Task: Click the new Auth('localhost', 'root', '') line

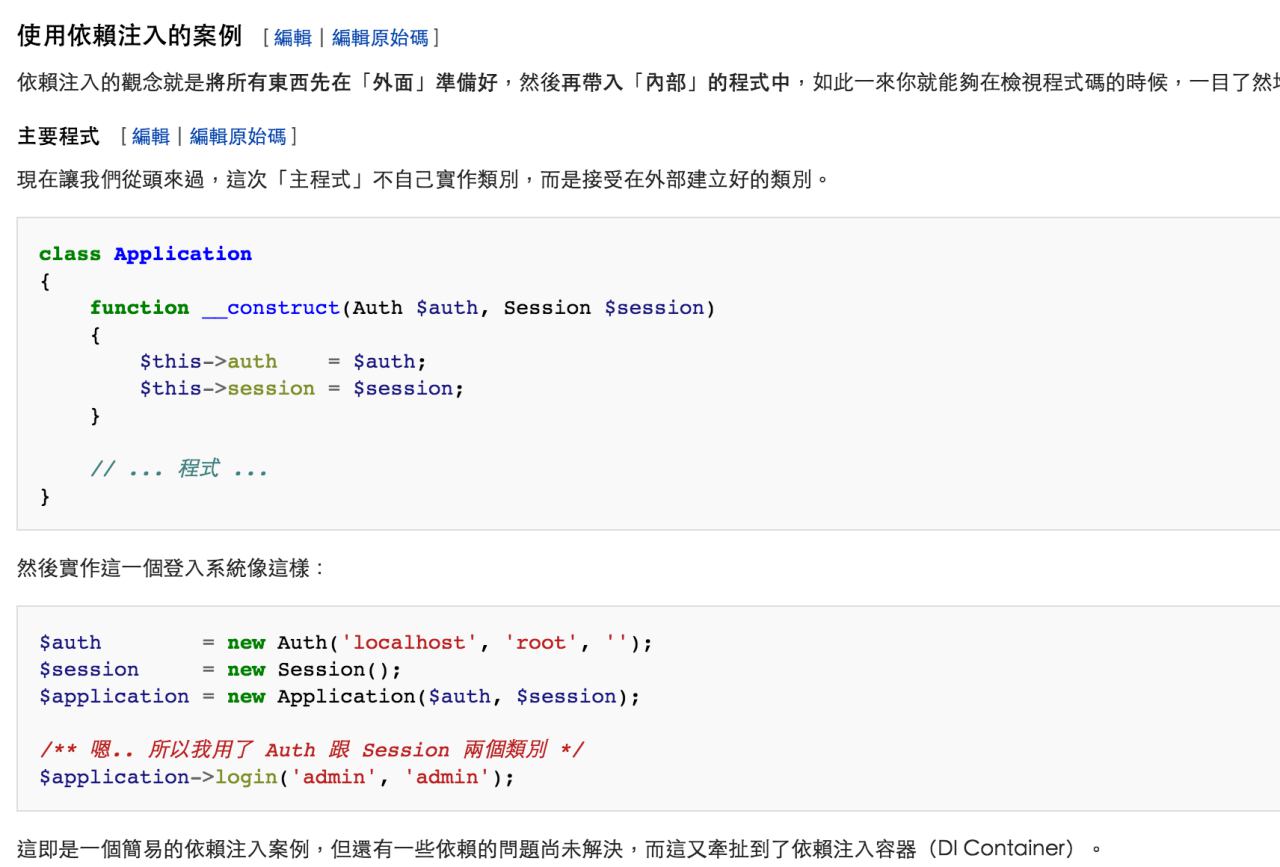Action: 345,642
